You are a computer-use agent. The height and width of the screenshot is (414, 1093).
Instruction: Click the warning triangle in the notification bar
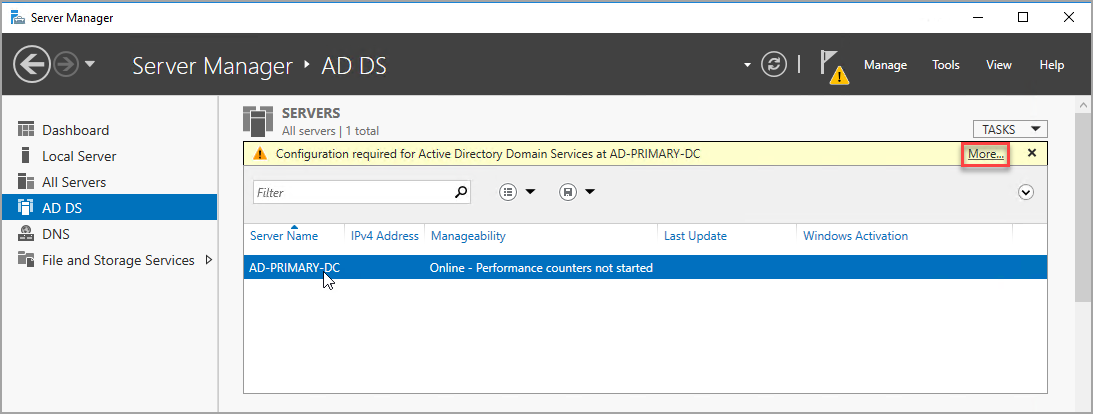260,154
